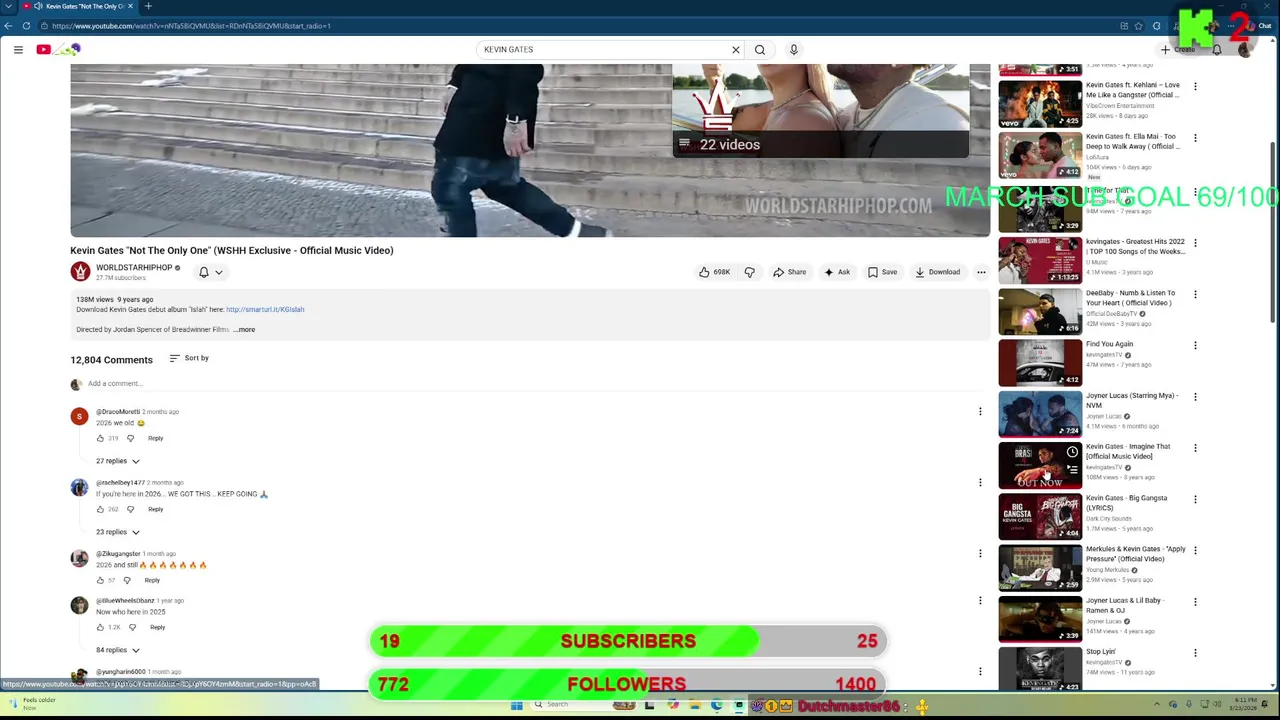Open options menu for DracoMoretti's comment

[980, 411]
